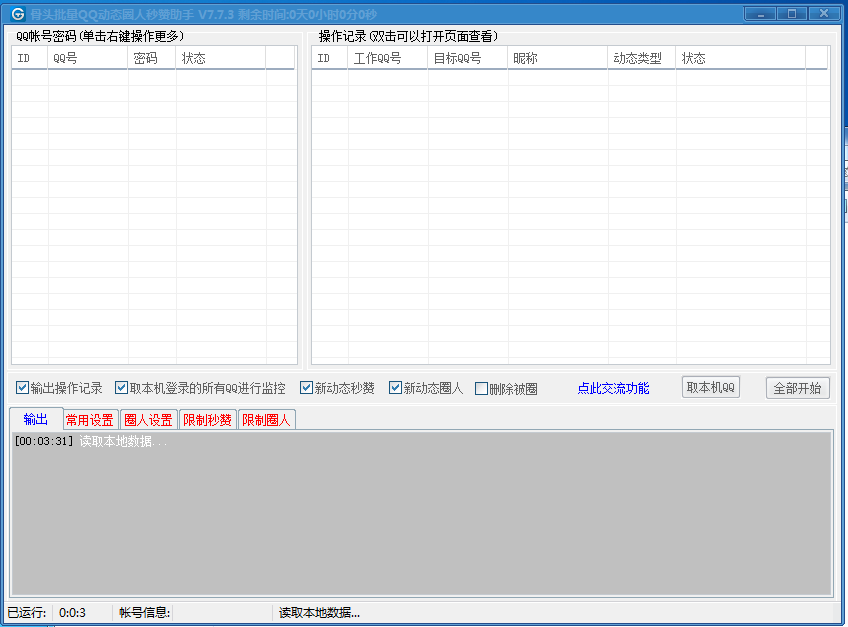Select the 输出 tab
The width and height of the screenshot is (848, 627).
(x=36, y=419)
